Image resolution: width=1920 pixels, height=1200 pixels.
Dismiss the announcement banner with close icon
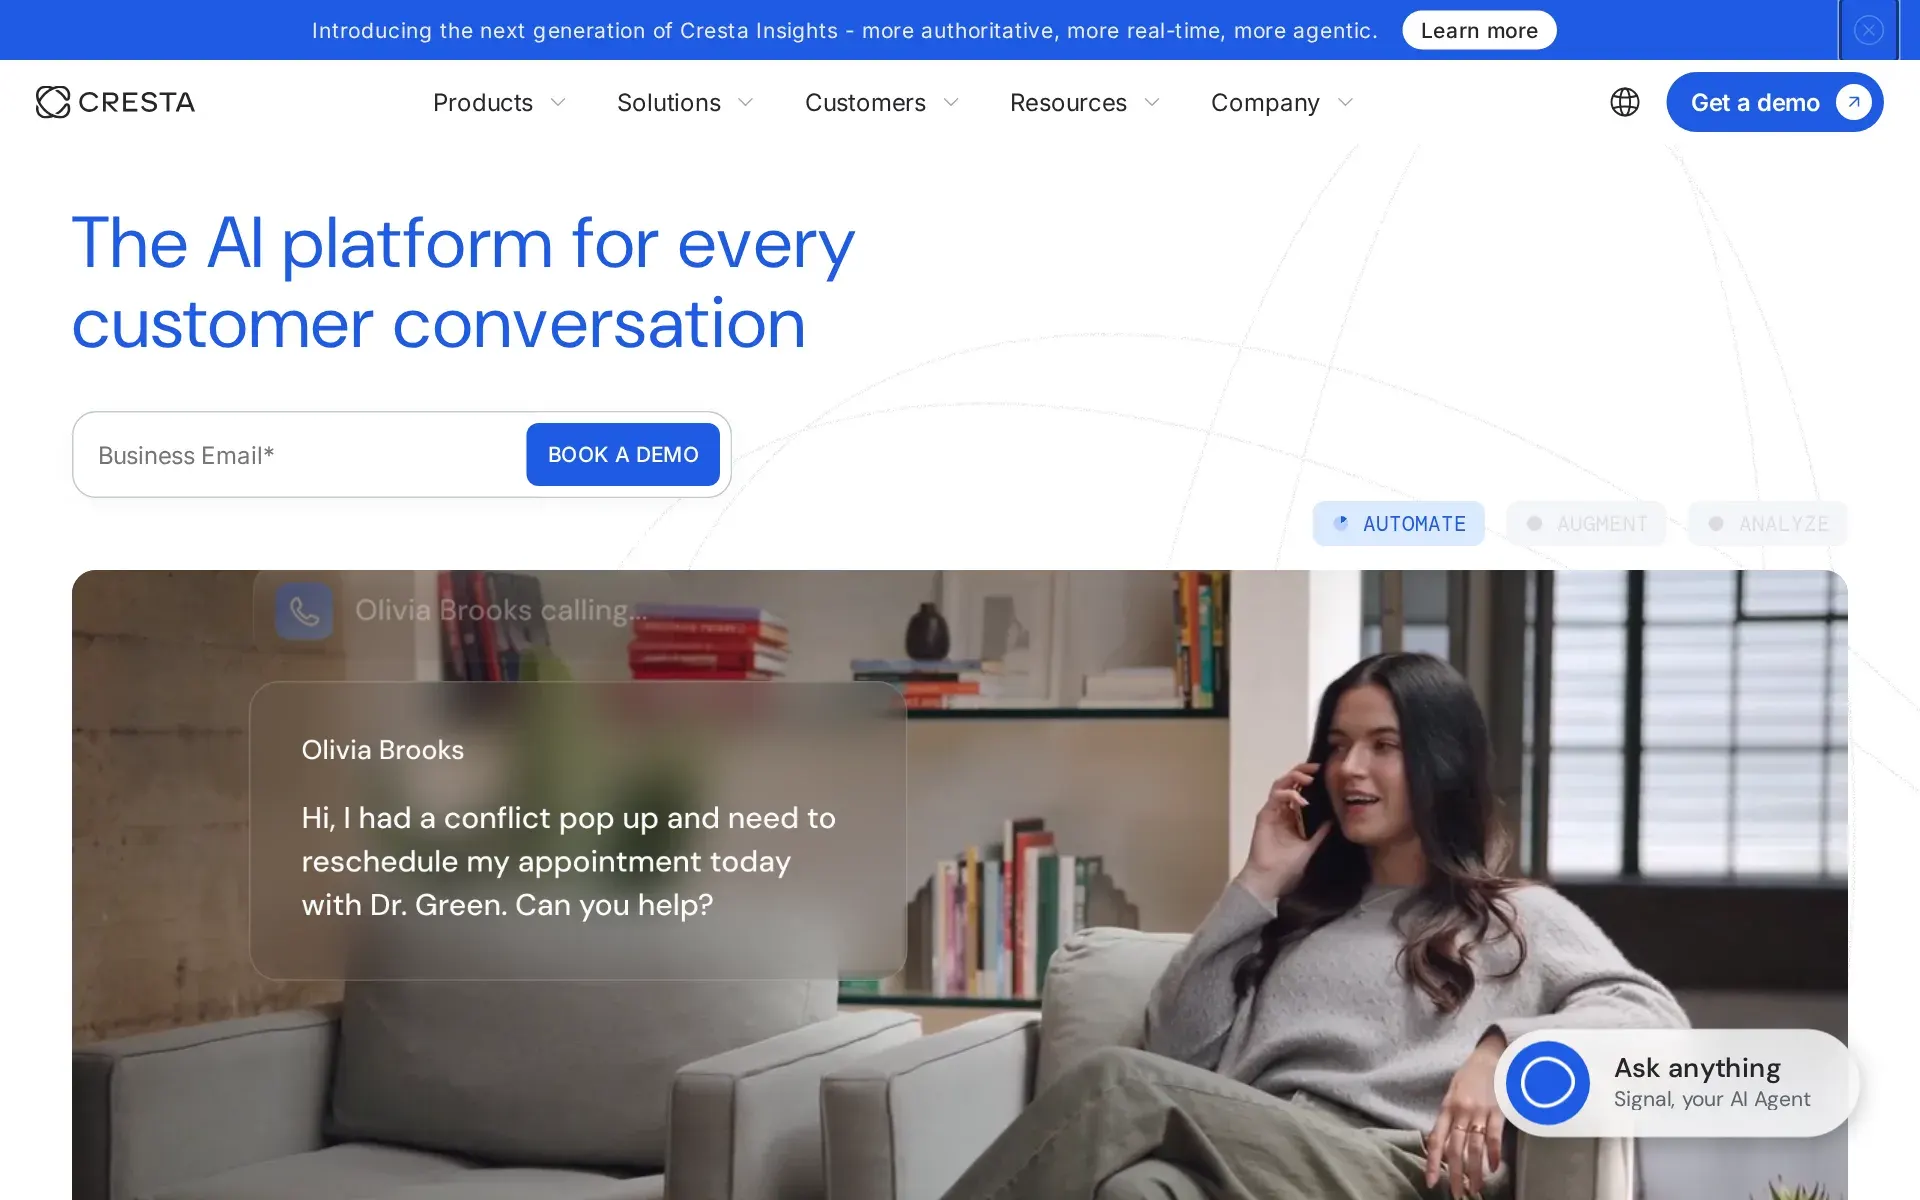[1868, 30]
